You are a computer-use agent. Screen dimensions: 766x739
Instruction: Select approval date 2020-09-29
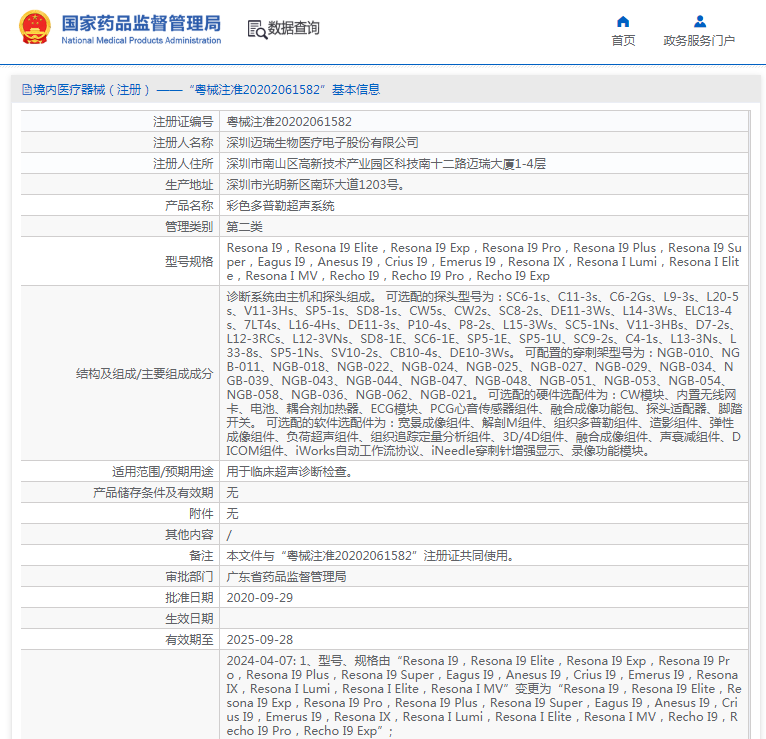260,598
